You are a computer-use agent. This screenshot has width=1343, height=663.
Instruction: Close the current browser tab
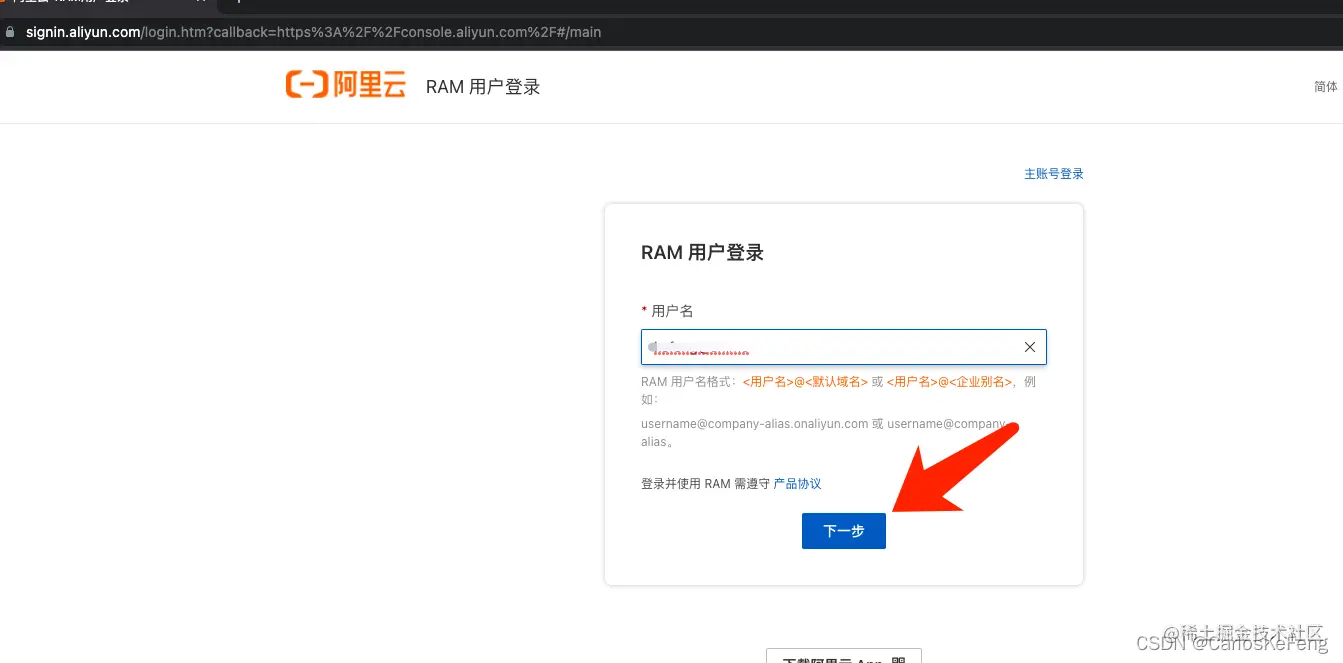point(203,2)
